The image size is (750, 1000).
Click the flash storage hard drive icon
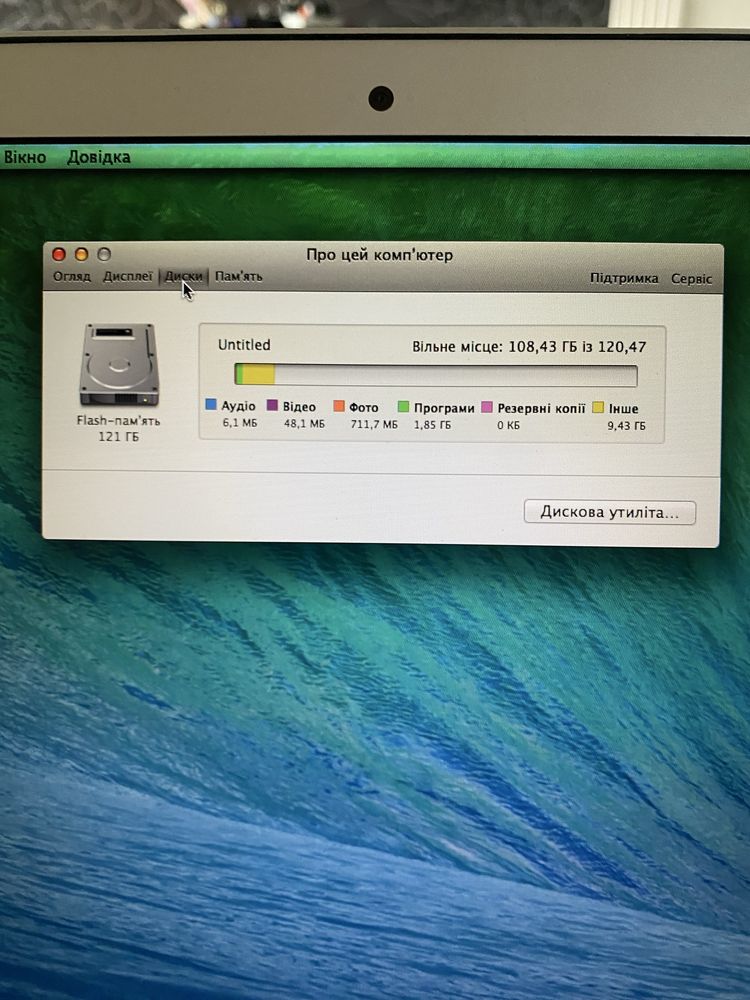pyautogui.click(x=119, y=364)
